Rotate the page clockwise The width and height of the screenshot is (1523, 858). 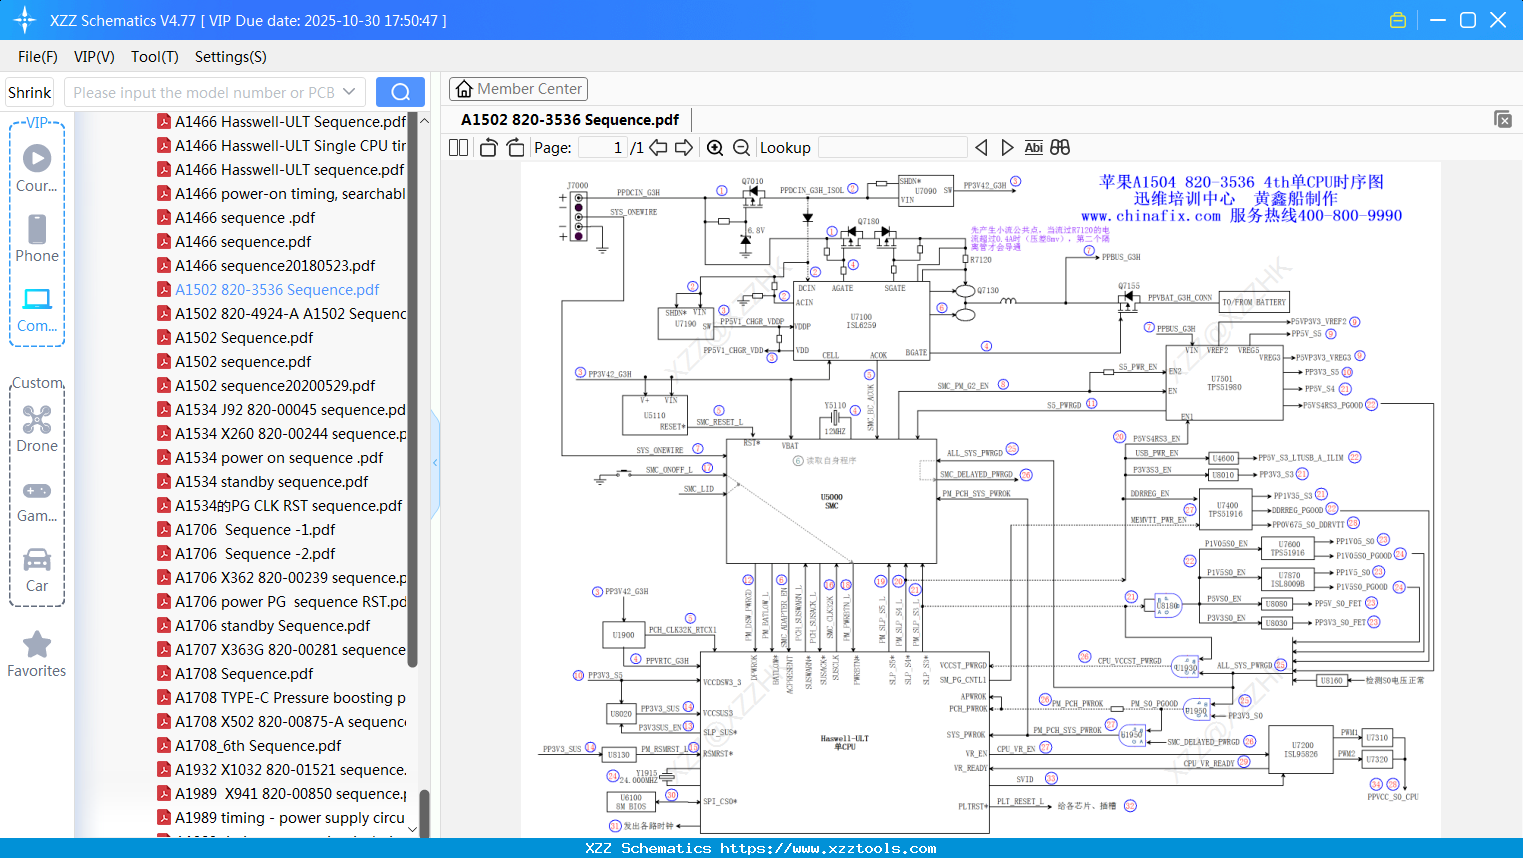coord(515,148)
